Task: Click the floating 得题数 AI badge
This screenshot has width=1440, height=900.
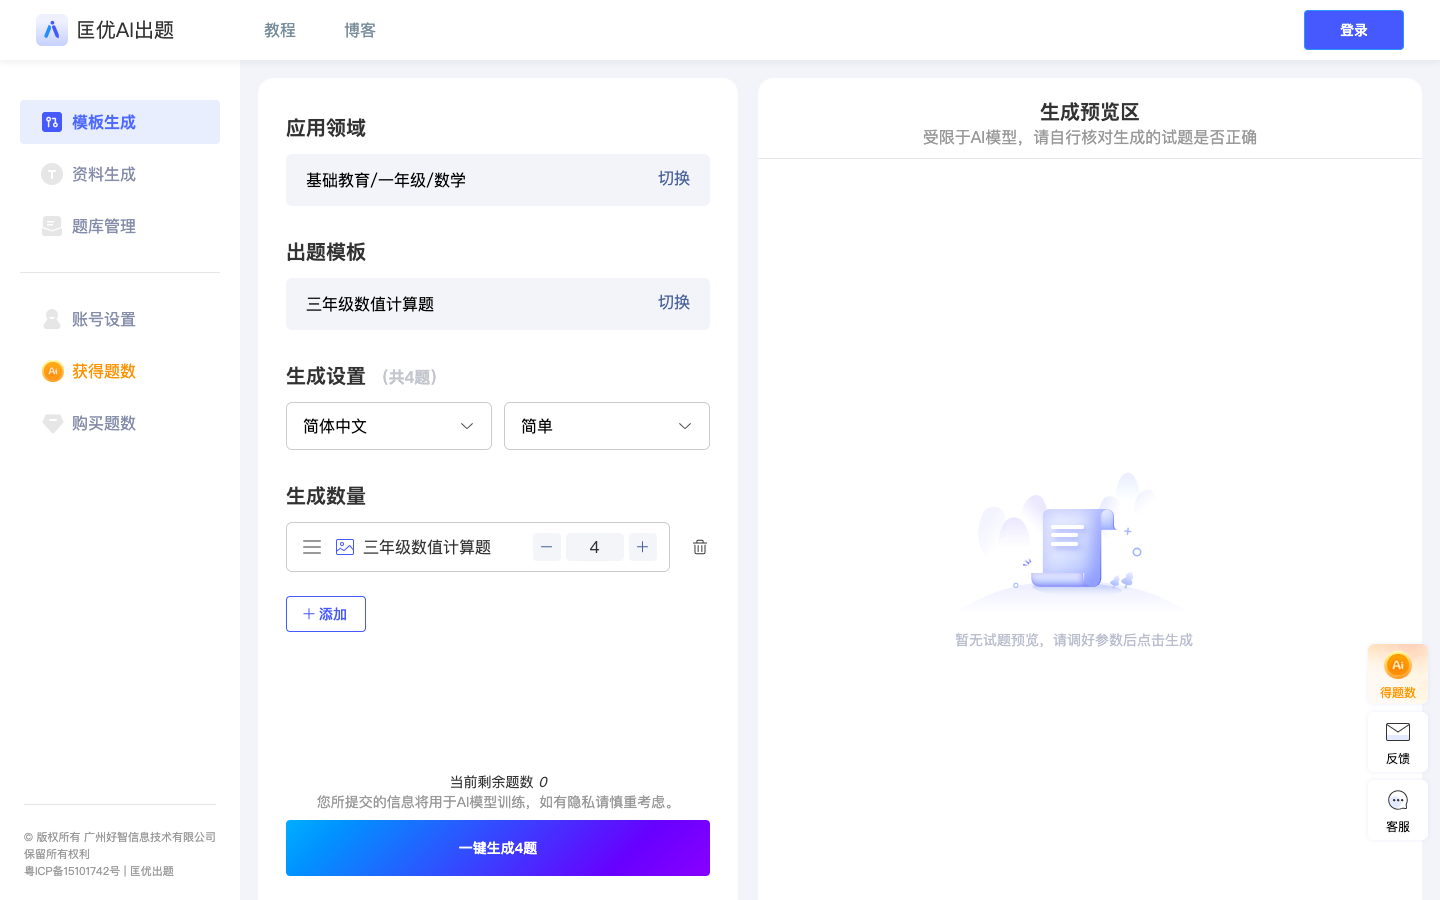Action: click(1397, 674)
